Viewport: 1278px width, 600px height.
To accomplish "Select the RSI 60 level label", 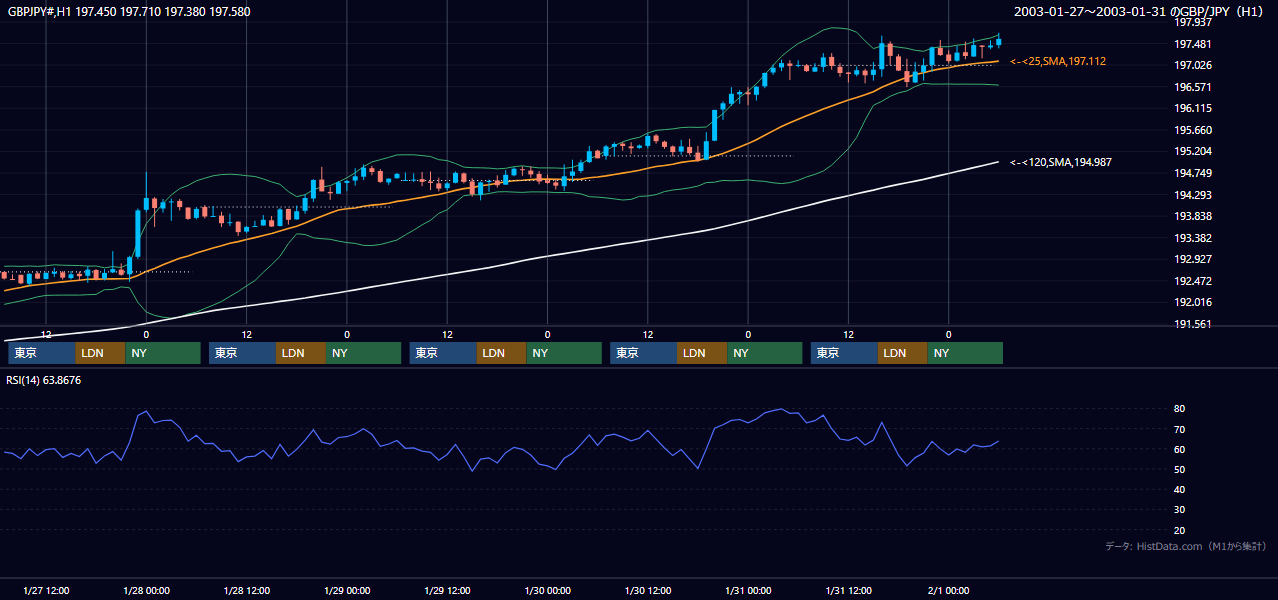I will (1180, 449).
